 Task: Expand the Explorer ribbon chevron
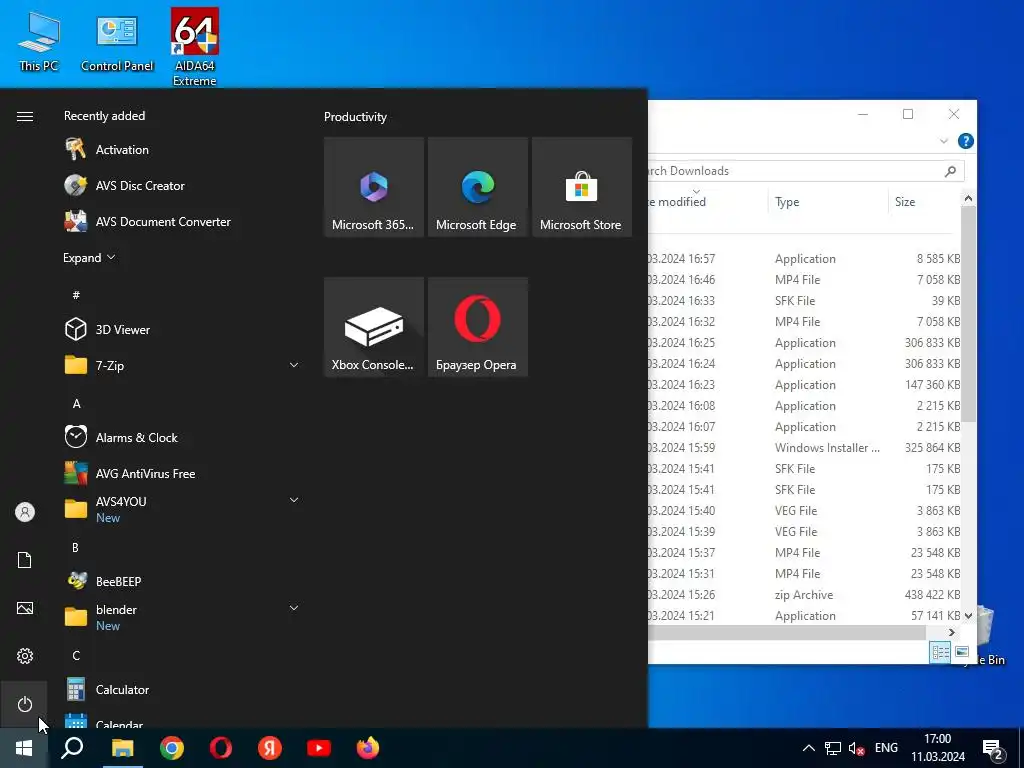point(944,141)
